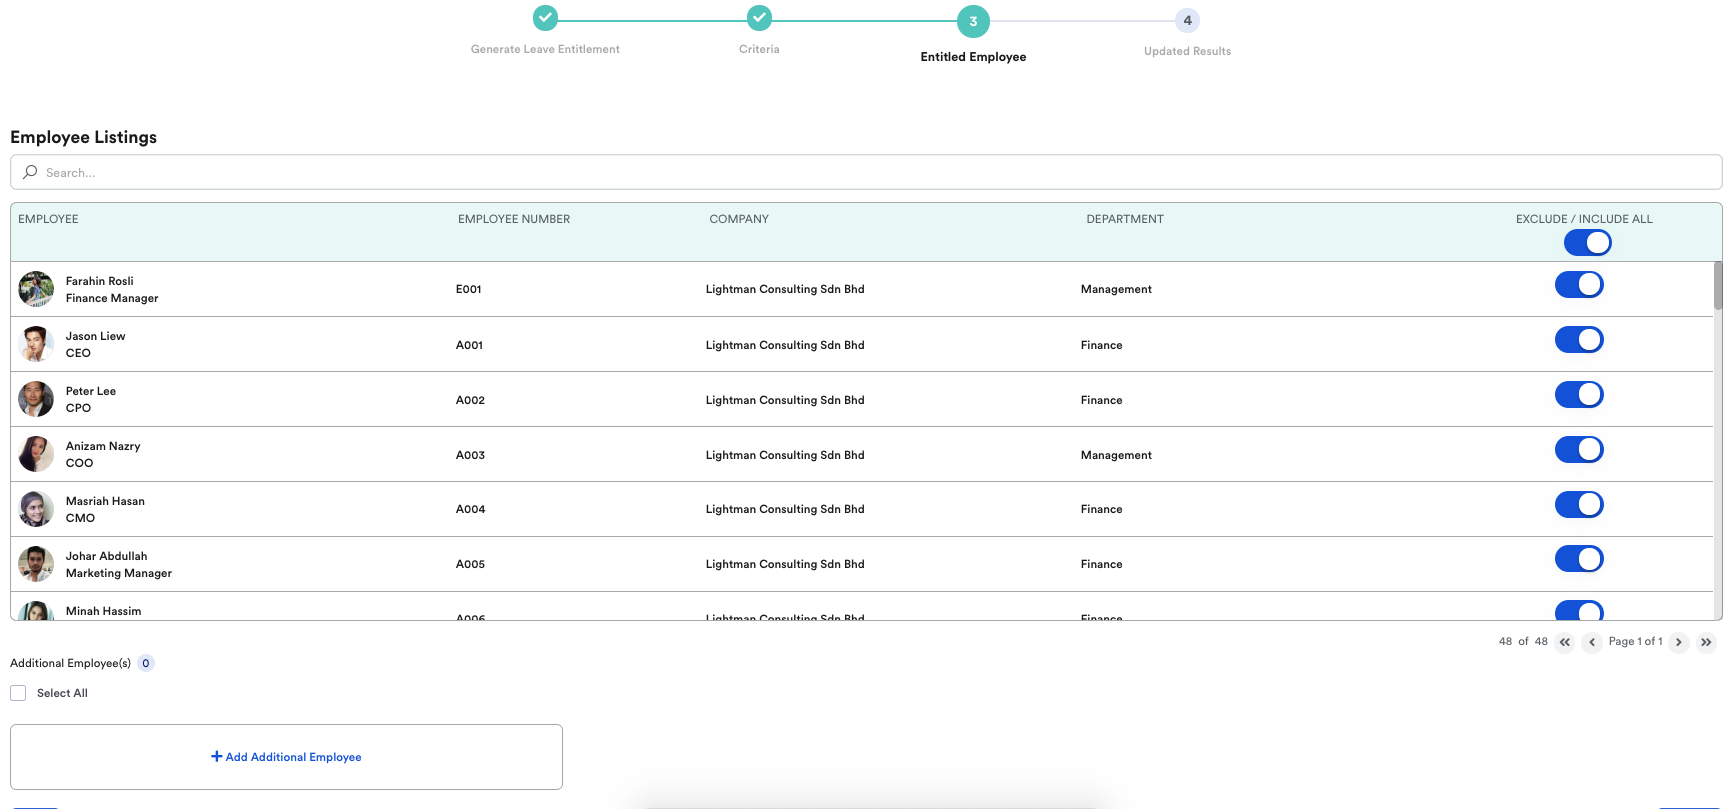The width and height of the screenshot is (1735, 809).
Task: Click Farahin Rosli's Management department cell
Action: [1116, 289]
